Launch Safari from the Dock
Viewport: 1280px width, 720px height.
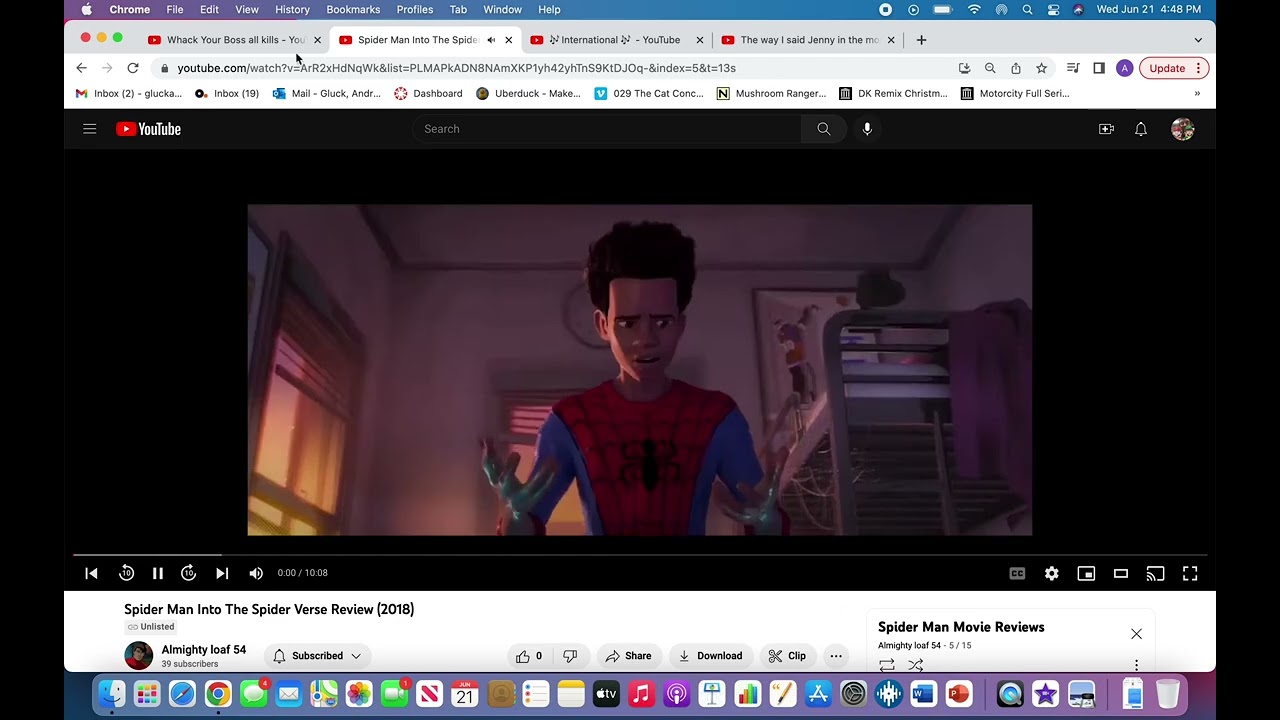click(x=182, y=694)
